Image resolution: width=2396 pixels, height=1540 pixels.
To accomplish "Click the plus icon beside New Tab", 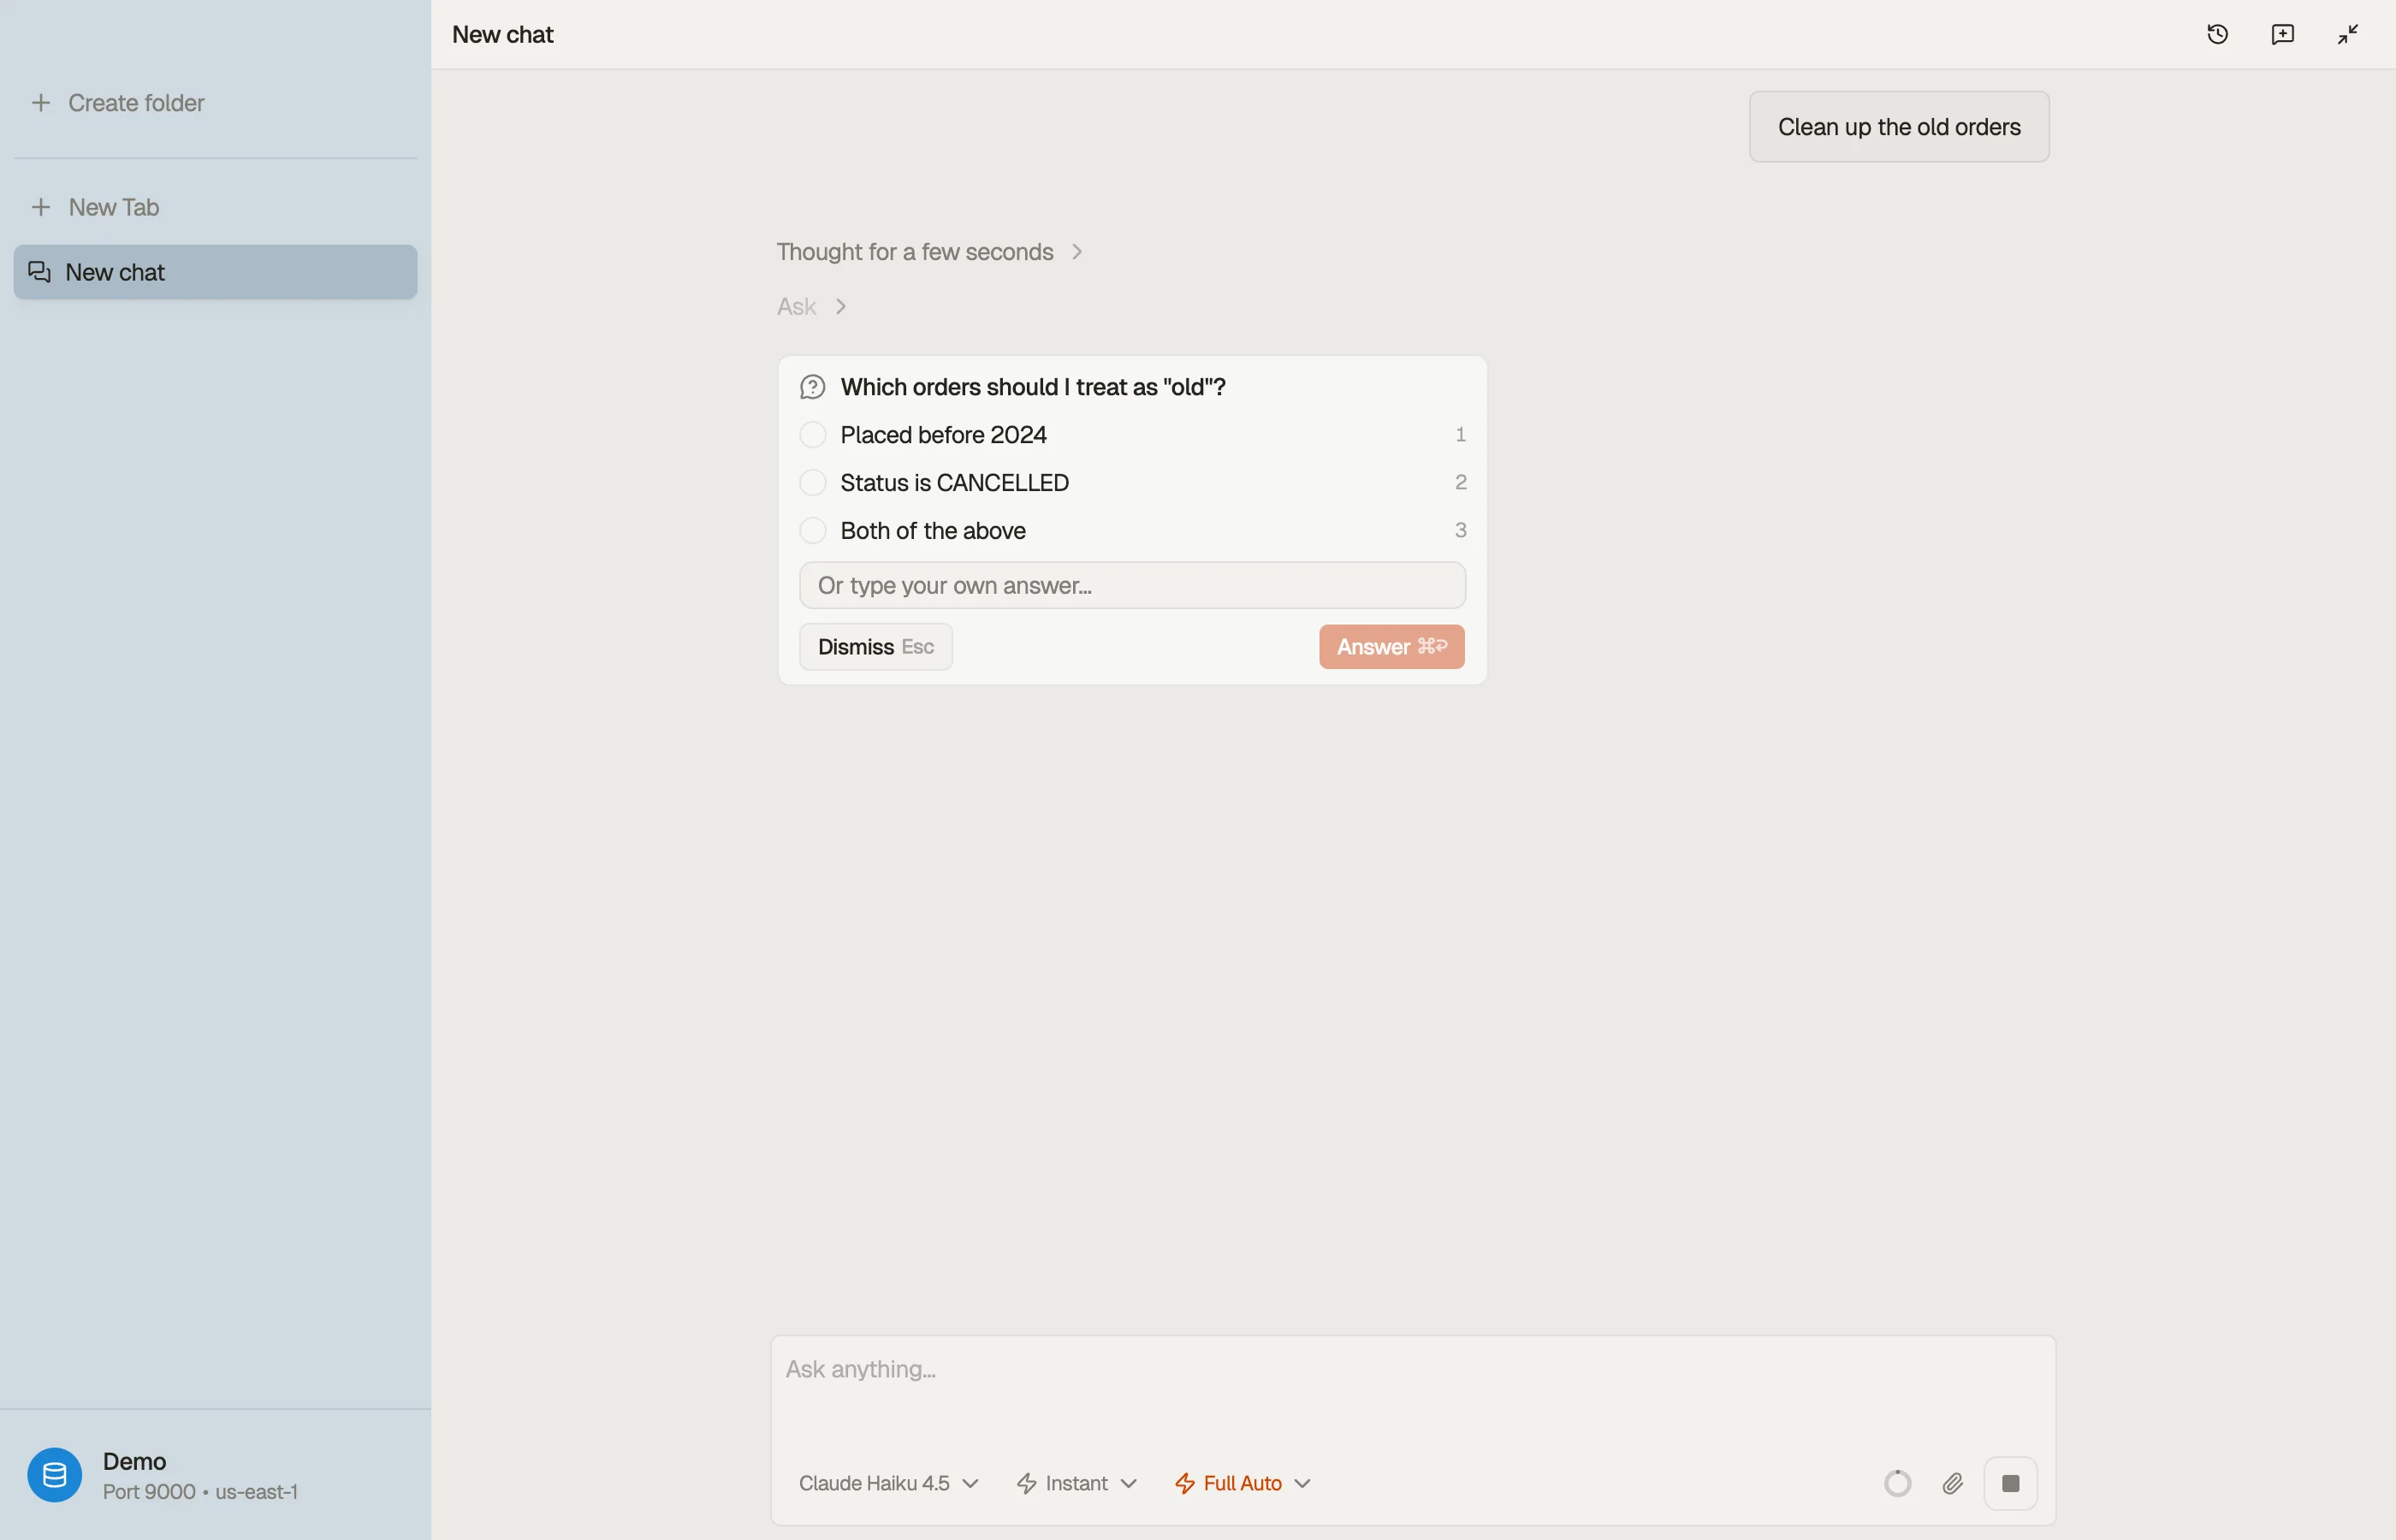I will point(41,207).
